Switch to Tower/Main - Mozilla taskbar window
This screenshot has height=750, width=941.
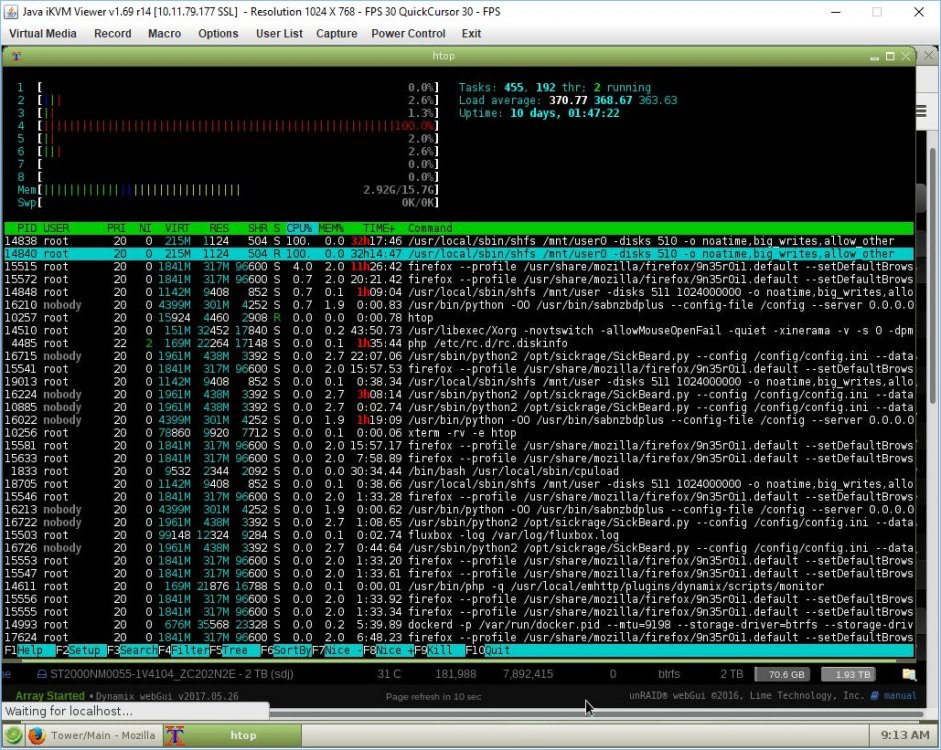coord(94,735)
